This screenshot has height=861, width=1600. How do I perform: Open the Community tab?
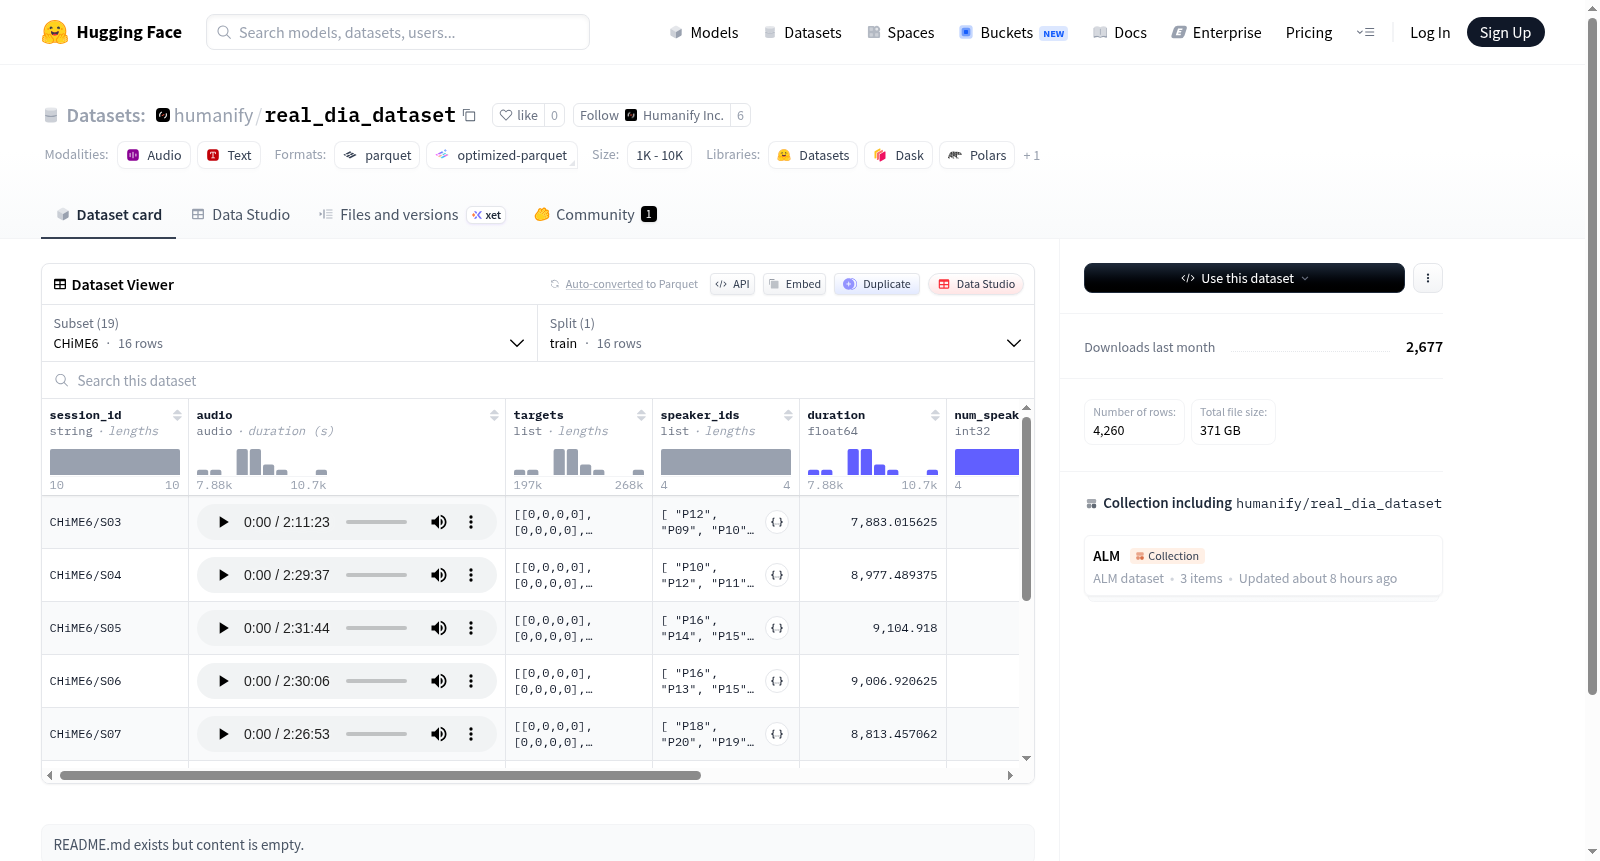tap(595, 215)
